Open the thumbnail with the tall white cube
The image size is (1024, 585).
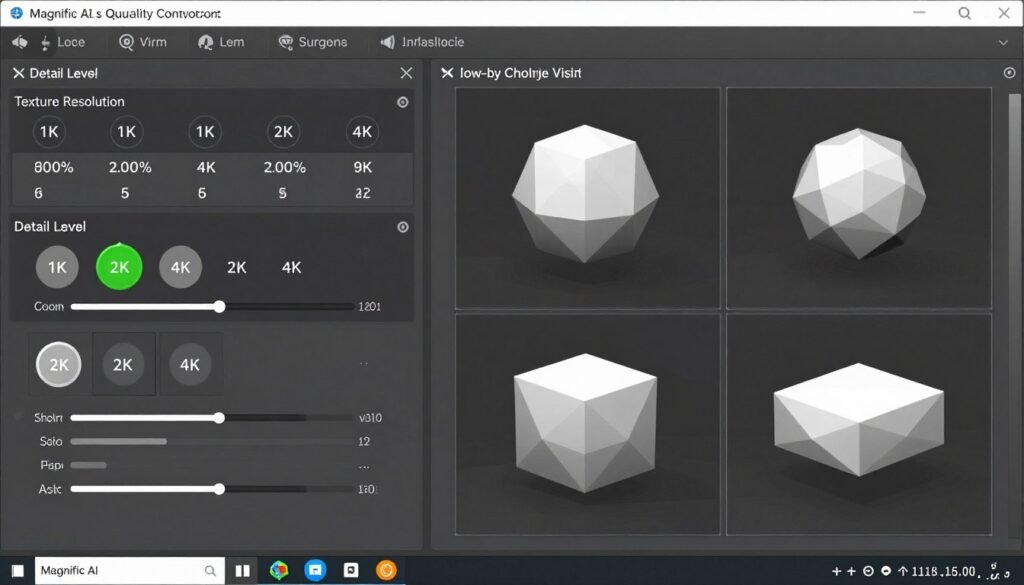tap(588, 424)
